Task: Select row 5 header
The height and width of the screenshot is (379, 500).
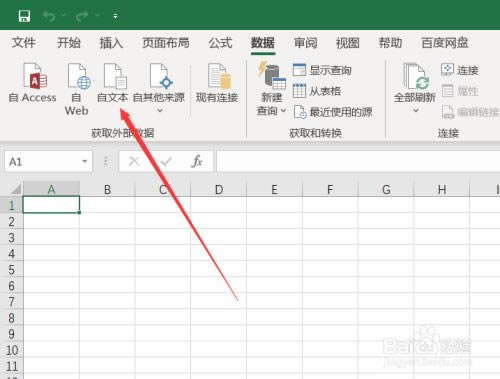Action: 11,269
